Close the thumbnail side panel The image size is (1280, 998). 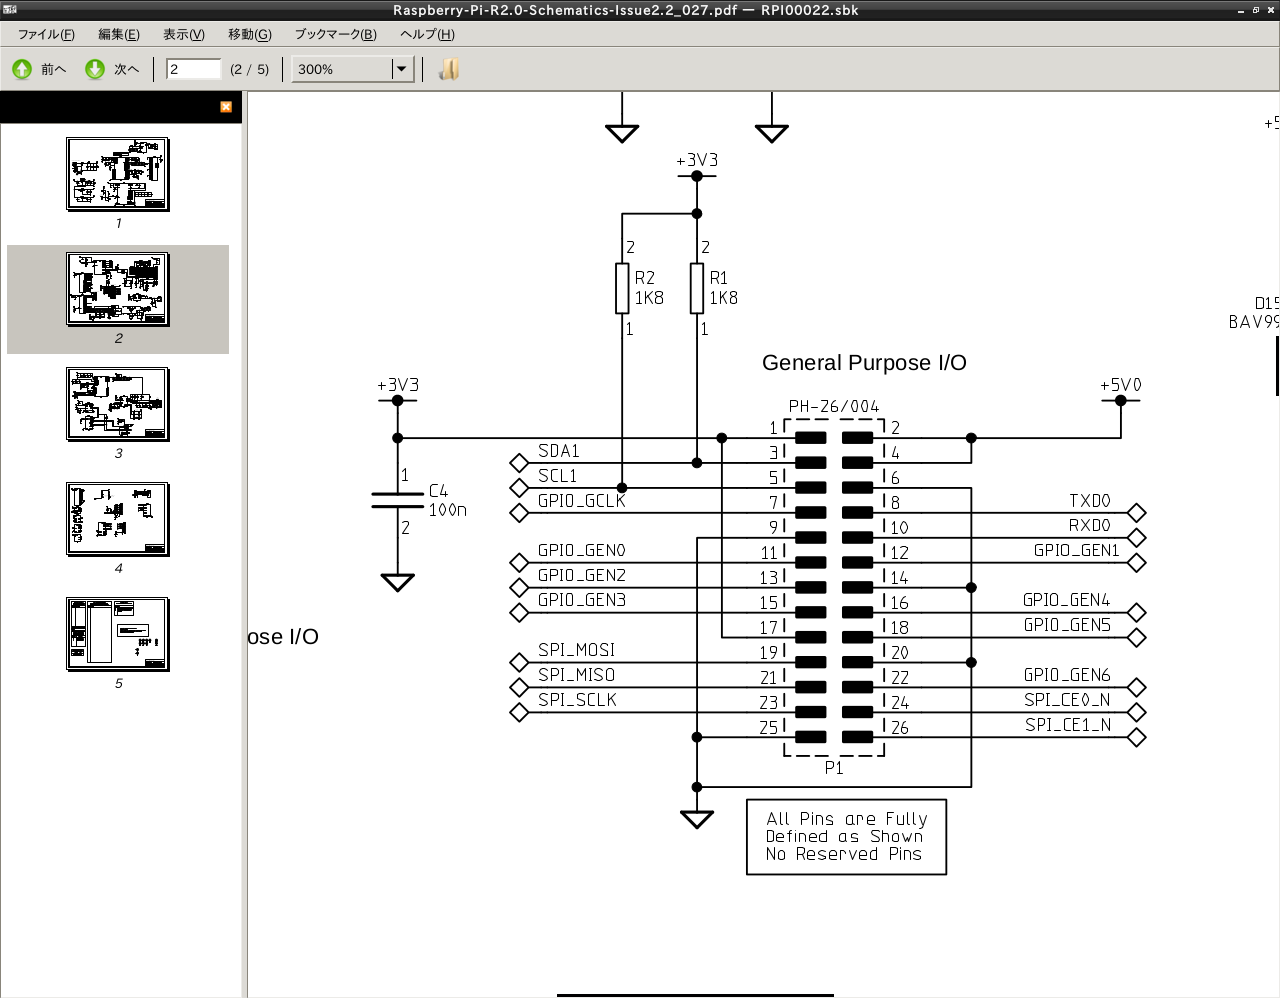pyautogui.click(x=226, y=107)
